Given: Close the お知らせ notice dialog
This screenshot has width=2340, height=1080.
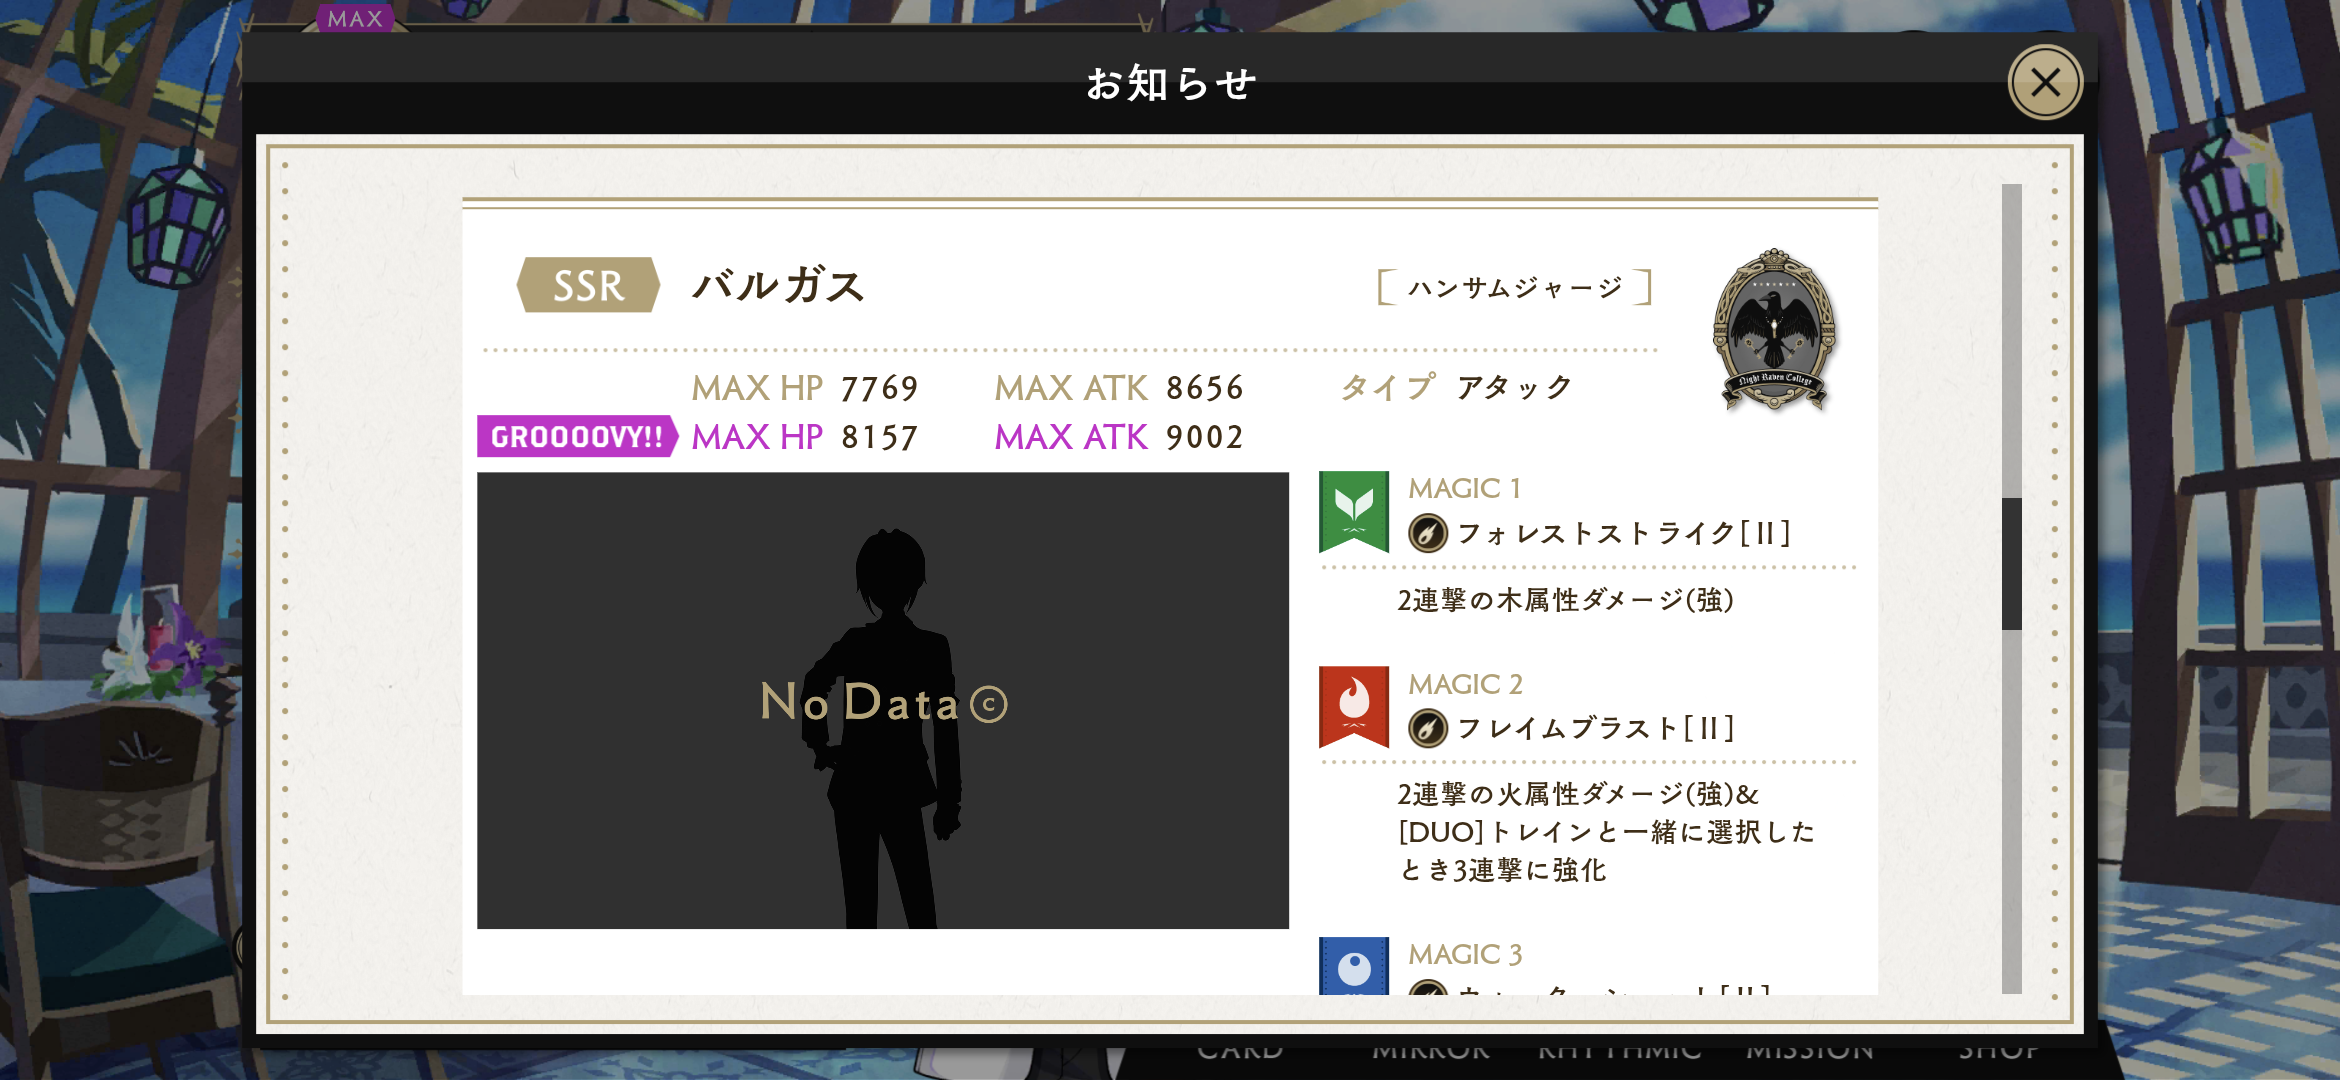Looking at the screenshot, I should [2045, 83].
